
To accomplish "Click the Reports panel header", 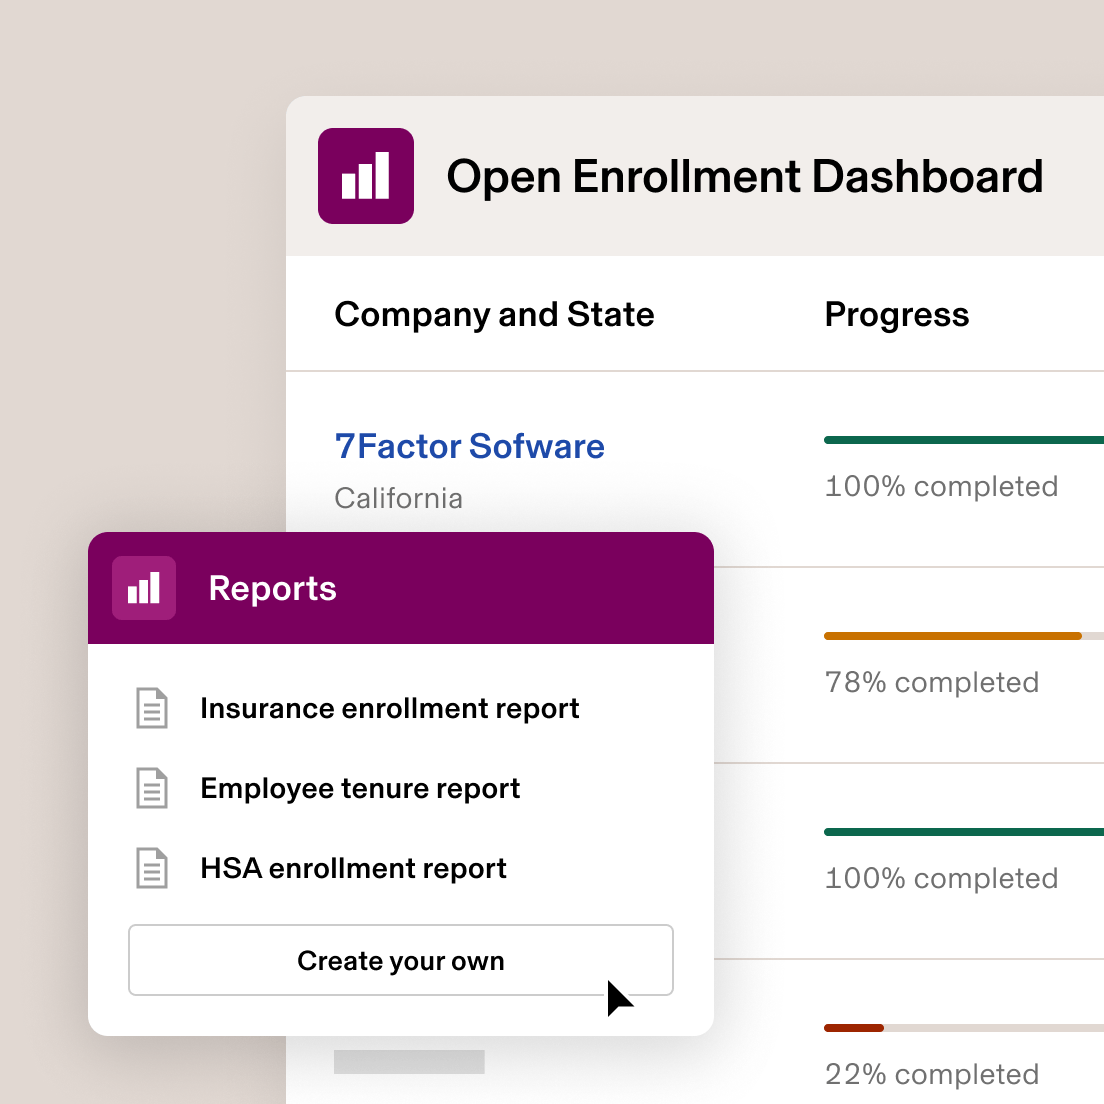I will (272, 588).
